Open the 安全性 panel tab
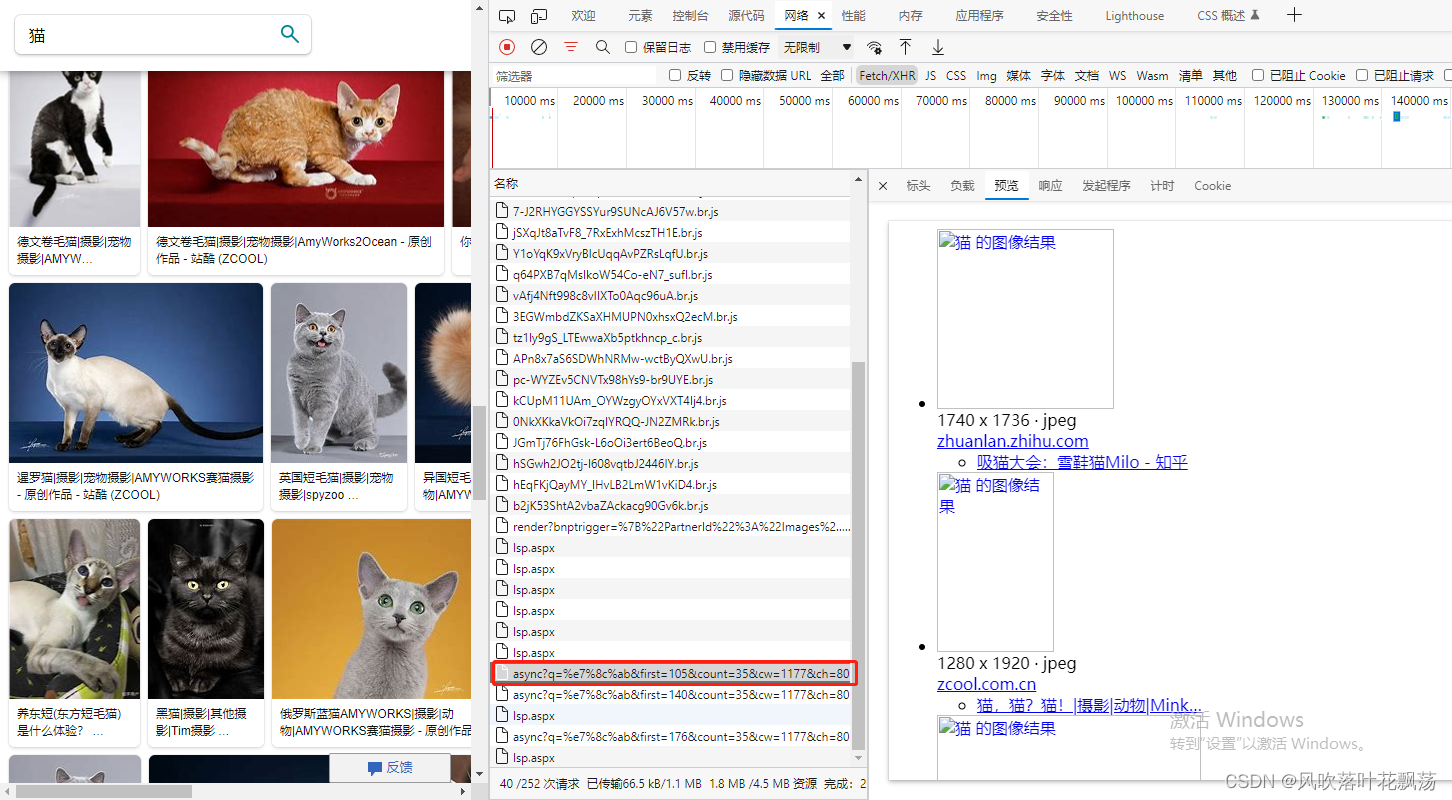 click(x=1054, y=15)
